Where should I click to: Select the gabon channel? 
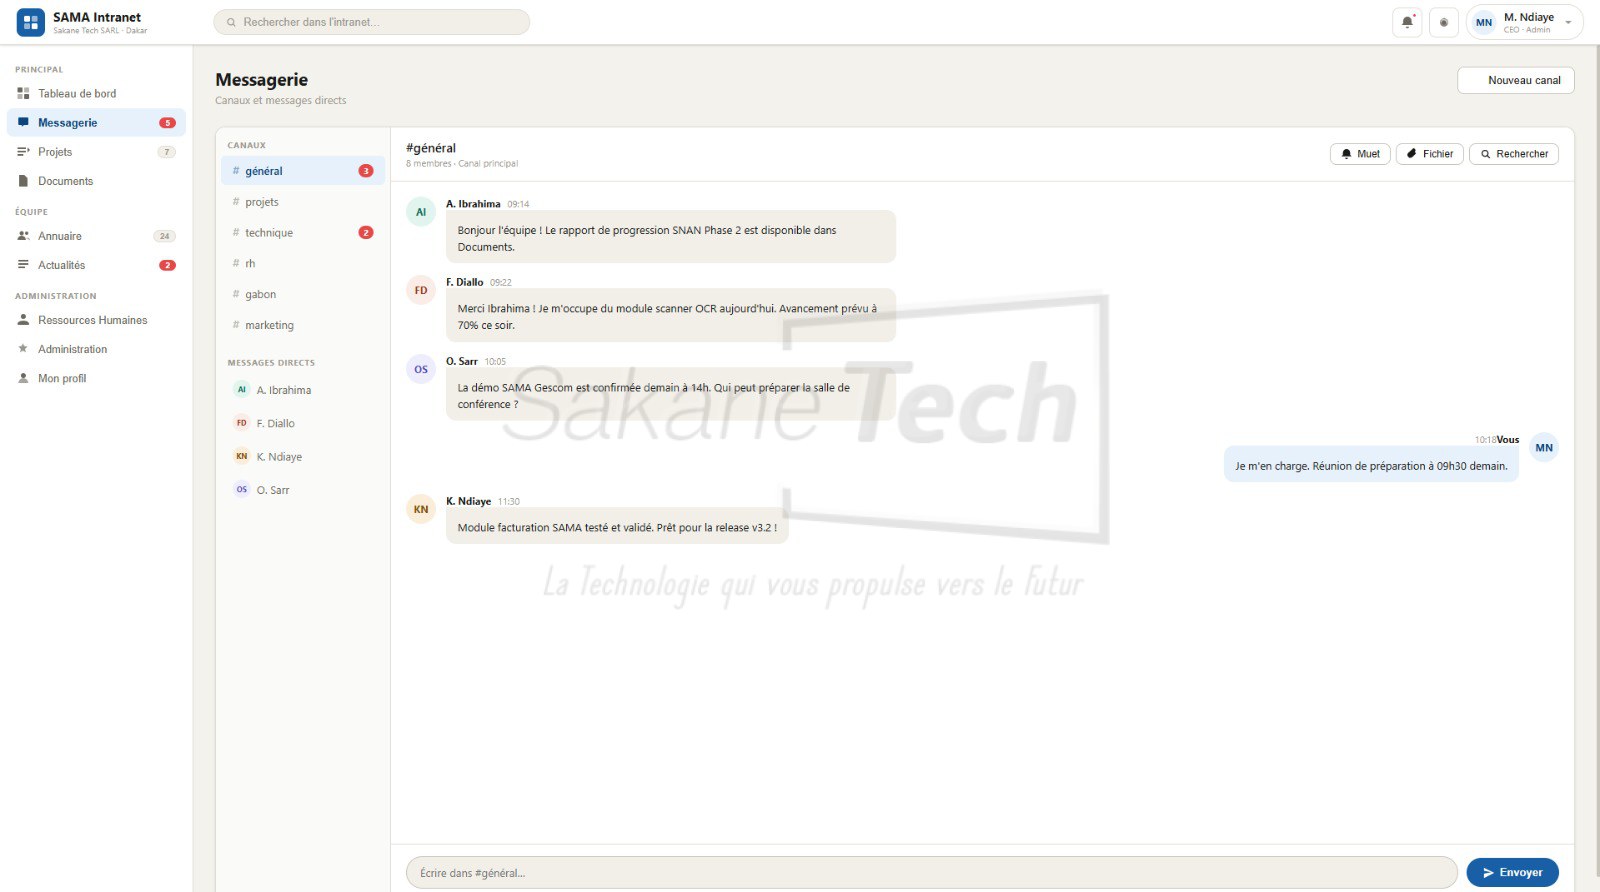coord(302,294)
